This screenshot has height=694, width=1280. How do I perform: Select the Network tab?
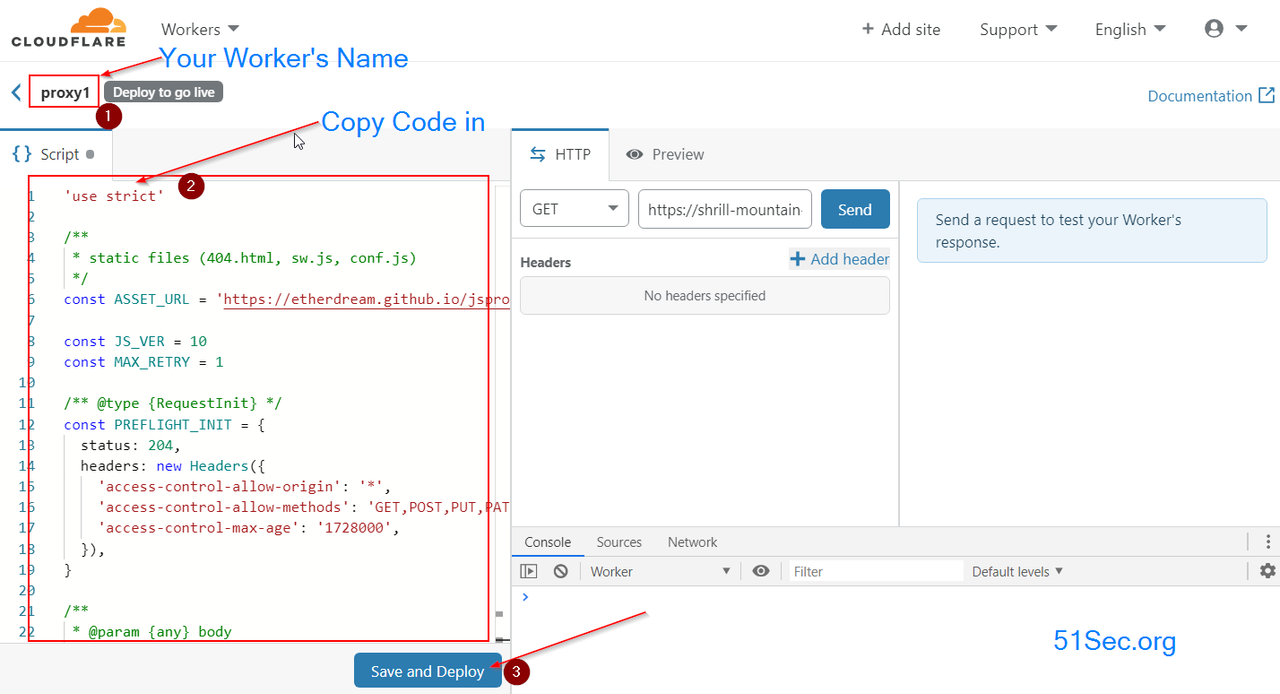[693, 542]
